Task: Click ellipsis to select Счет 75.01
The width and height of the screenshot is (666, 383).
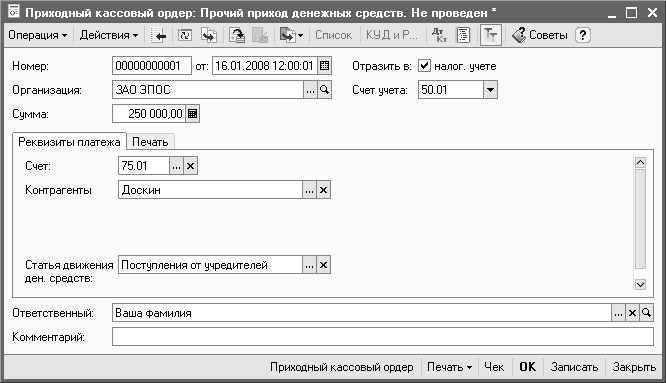Action: tap(176, 166)
